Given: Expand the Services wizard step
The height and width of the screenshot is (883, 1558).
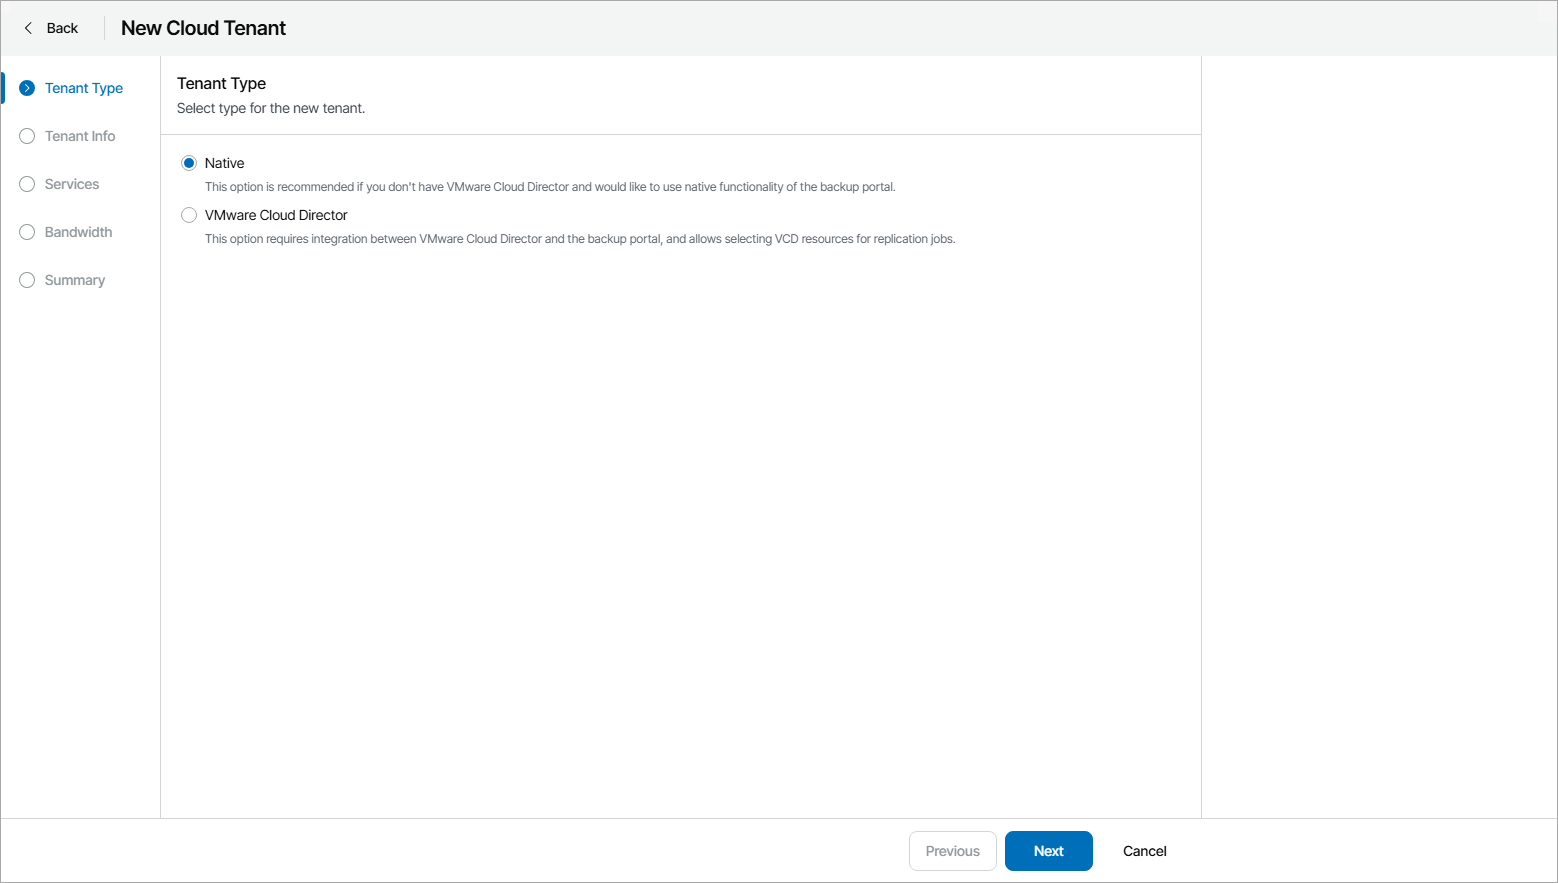Looking at the screenshot, I should coord(71,184).
